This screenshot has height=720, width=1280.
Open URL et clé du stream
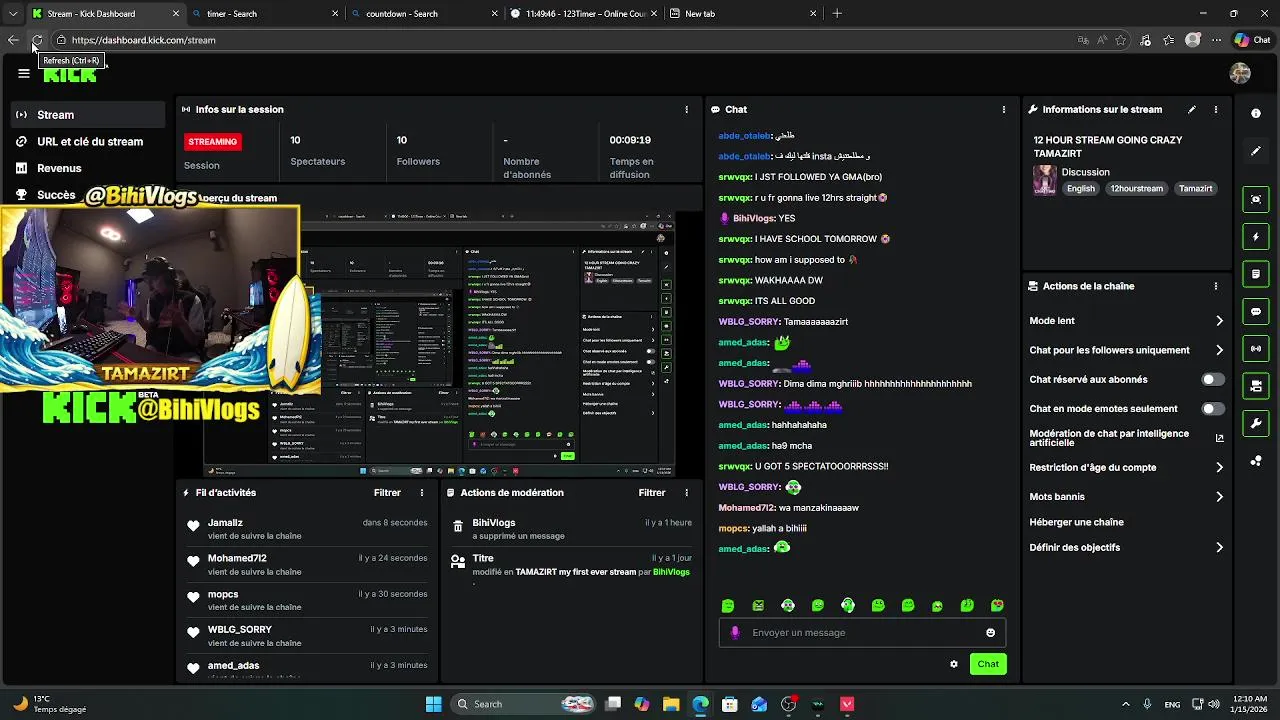[x=88, y=142]
